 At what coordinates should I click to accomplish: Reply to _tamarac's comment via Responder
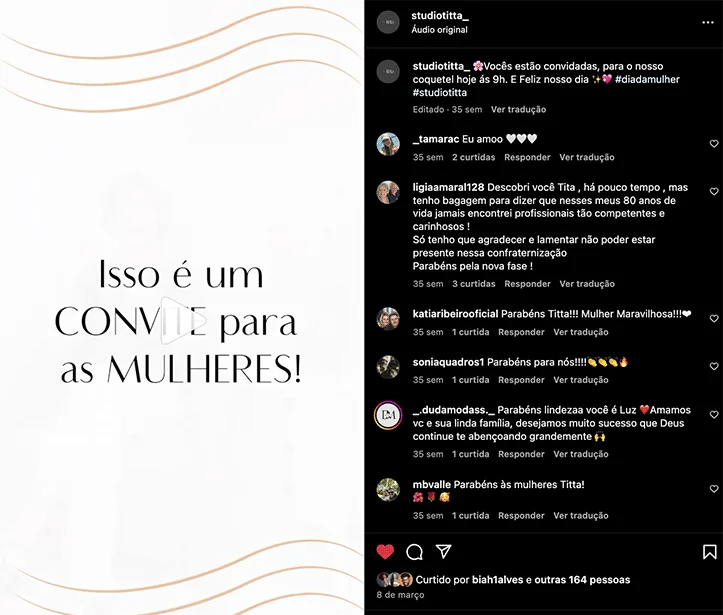coord(527,157)
